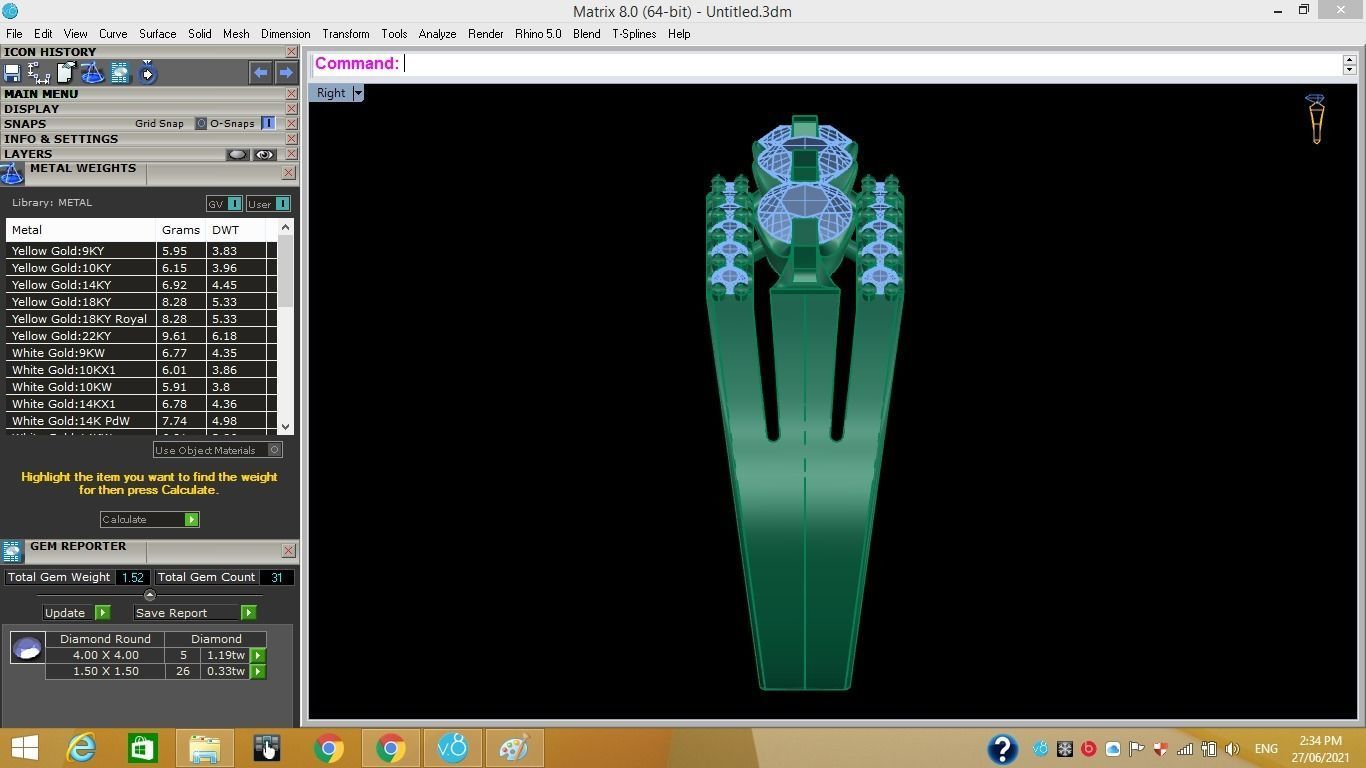The height and width of the screenshot is (768, 1366).
Task: Open Windows Store from taskbar
Action: tap(142, 748)
